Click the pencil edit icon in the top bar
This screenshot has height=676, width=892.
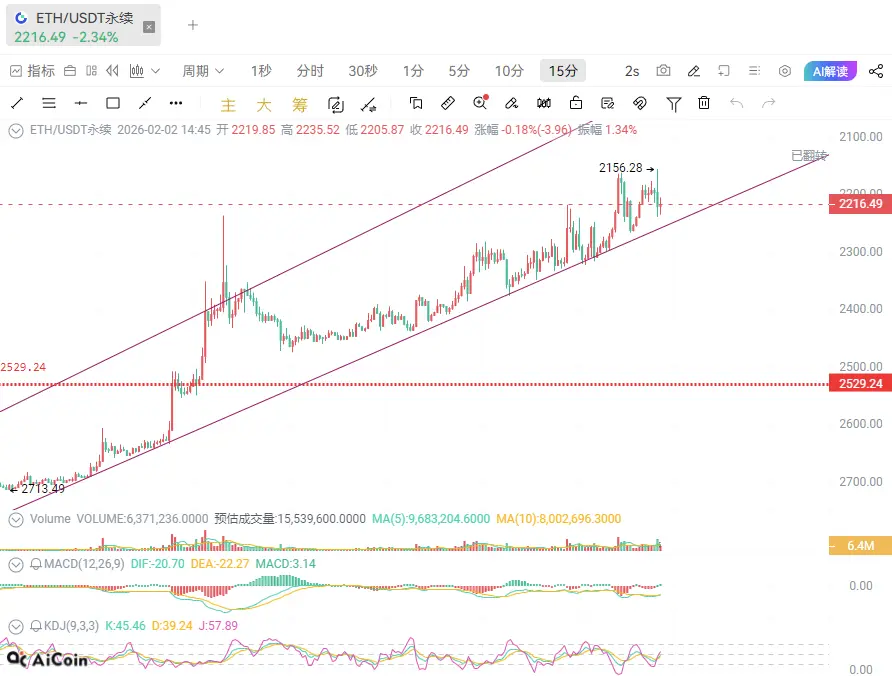click(x=693, y=71)
